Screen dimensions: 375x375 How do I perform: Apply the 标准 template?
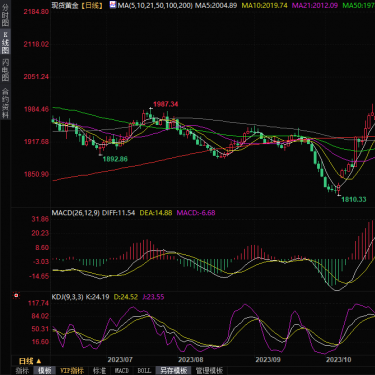99,371
